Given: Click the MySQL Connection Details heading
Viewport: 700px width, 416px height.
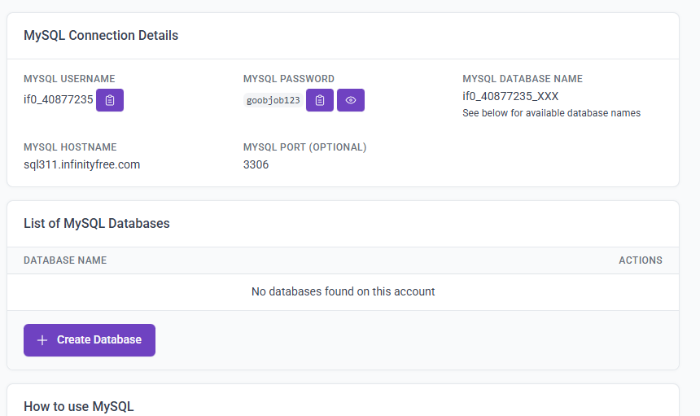Looking at the screenshot, I should [101, 35].
